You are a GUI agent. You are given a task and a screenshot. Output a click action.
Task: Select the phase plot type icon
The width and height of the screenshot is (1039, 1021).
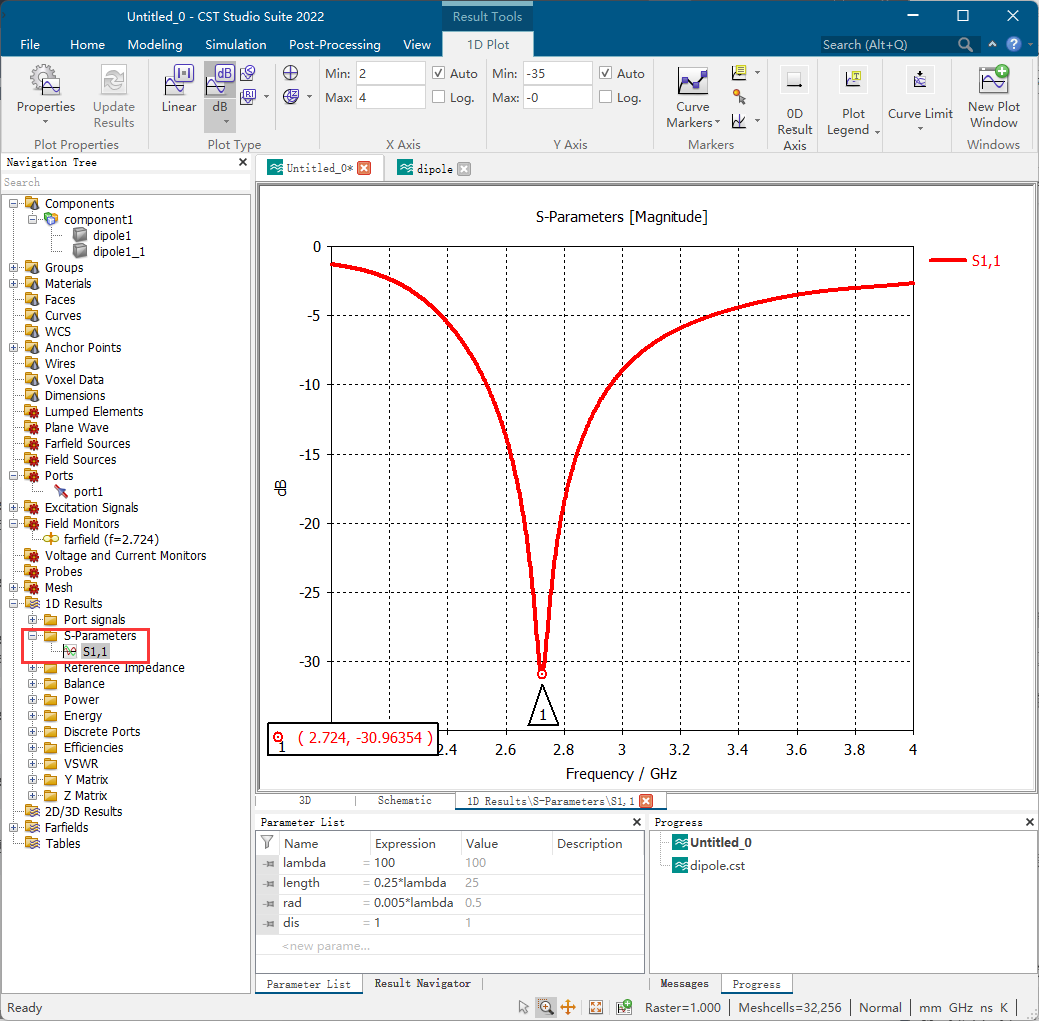[248, 73]
